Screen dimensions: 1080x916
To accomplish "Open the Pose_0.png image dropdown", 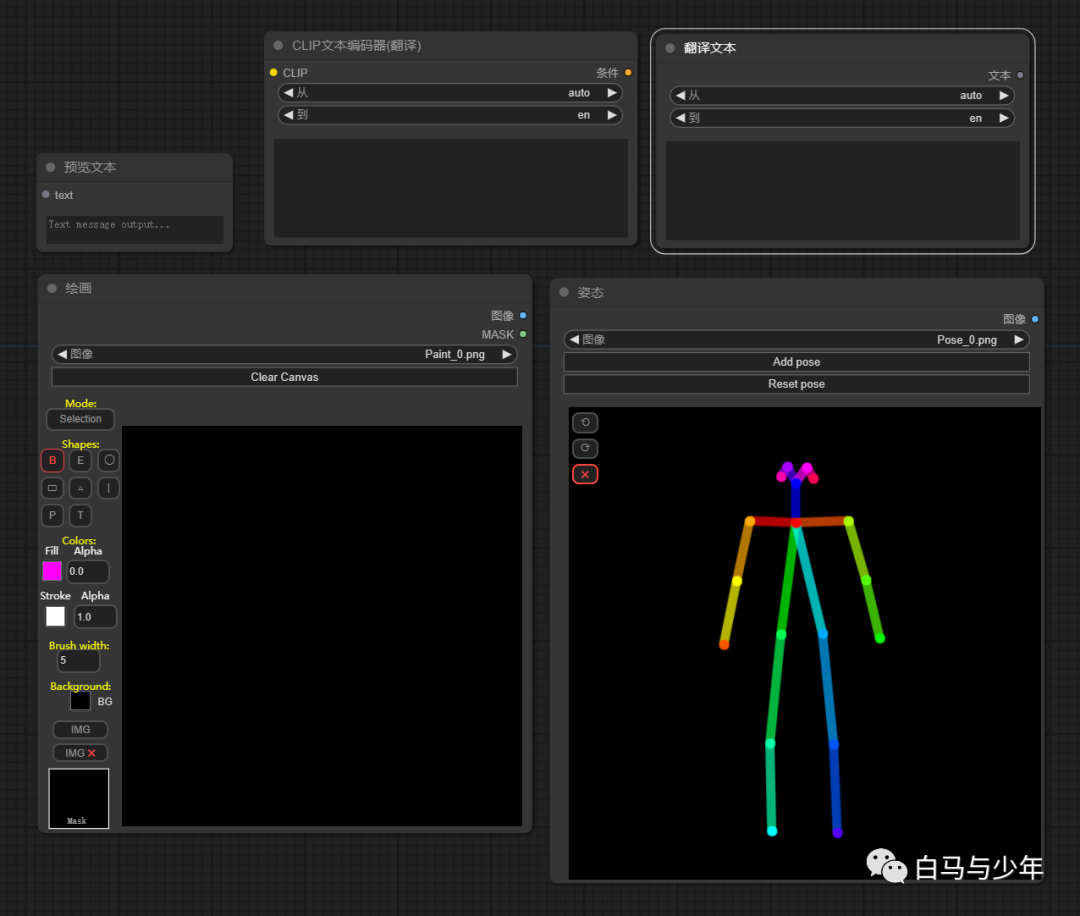I will 796,340.
